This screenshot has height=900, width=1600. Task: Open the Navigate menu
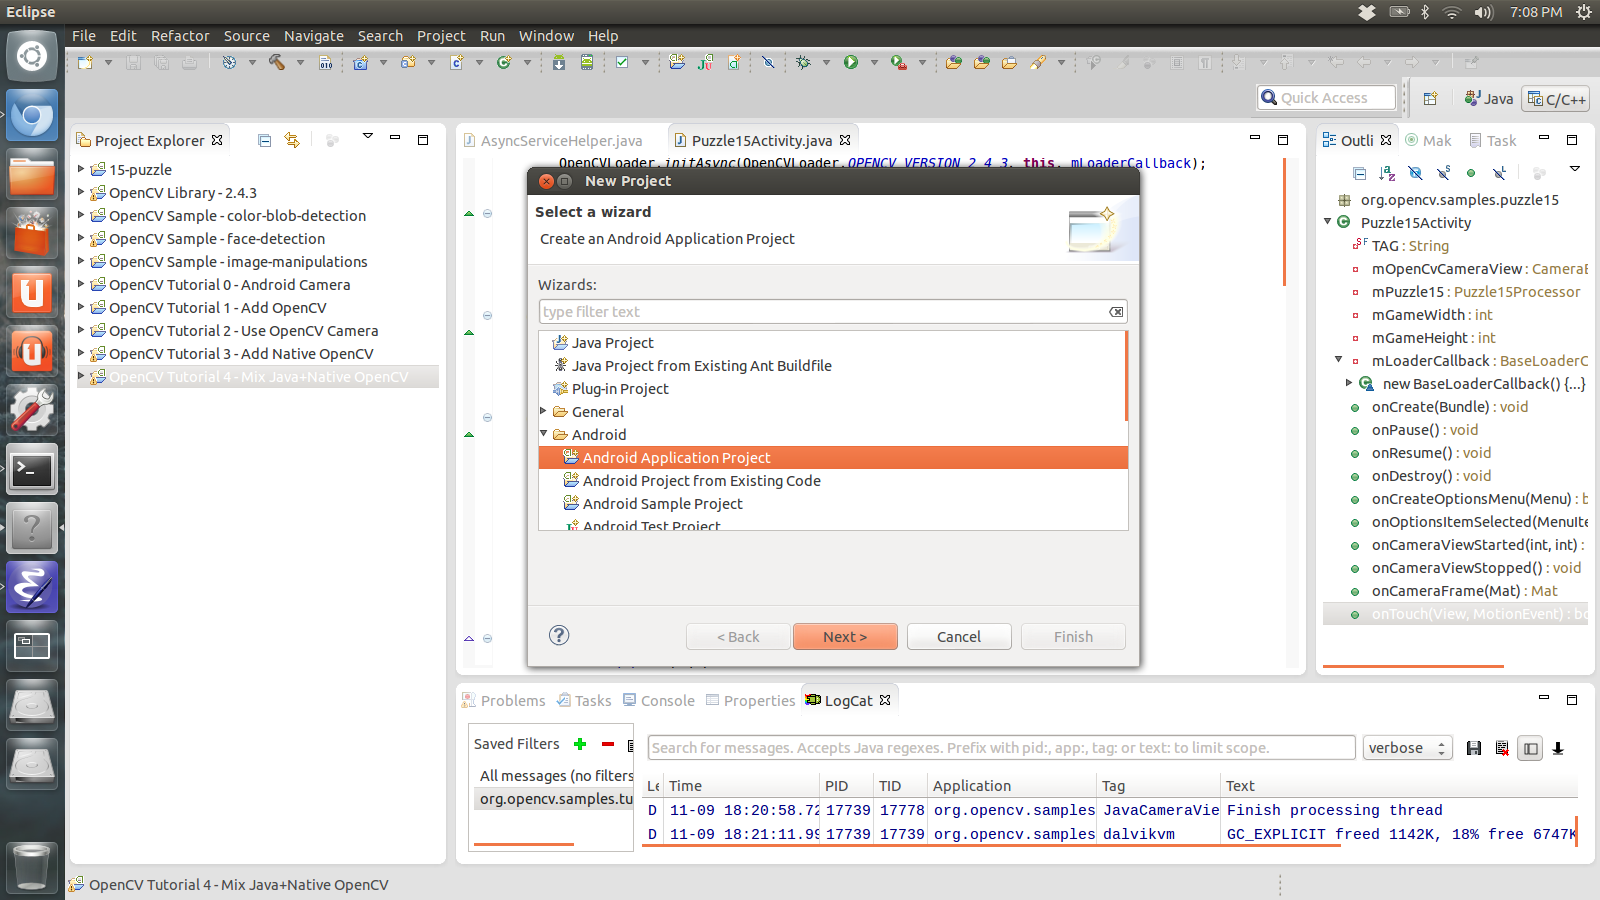313,36
